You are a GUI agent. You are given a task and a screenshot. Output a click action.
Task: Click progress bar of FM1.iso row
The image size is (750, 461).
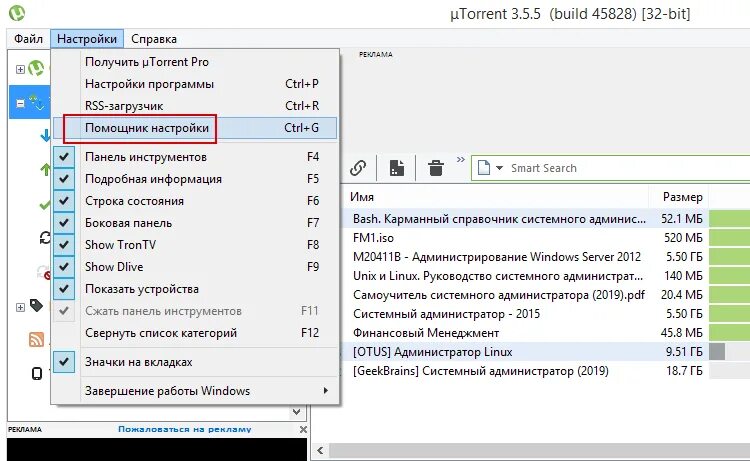tap(729, 238)
